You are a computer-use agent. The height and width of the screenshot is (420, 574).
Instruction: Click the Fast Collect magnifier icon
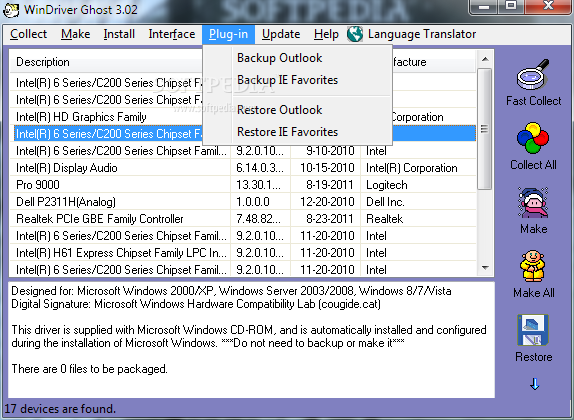tap(533, 74)
